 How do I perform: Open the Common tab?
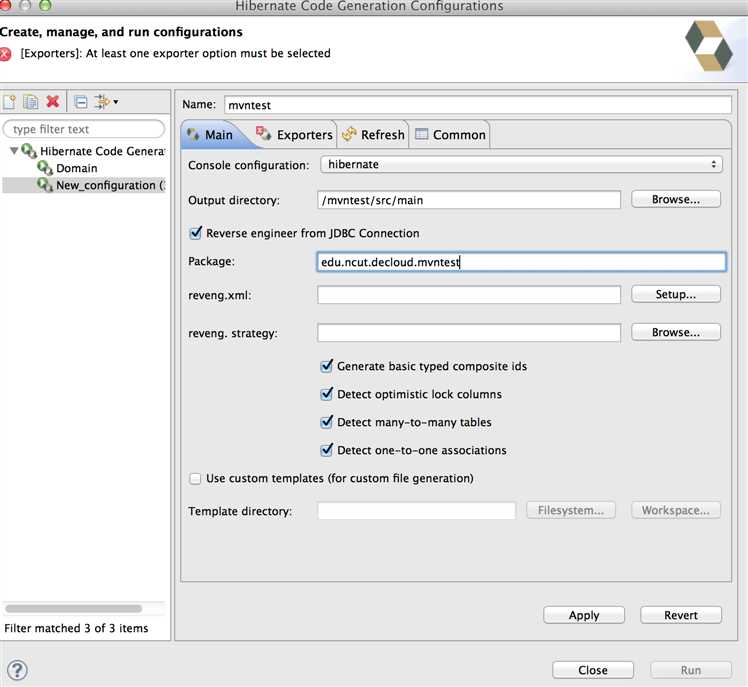tap(450, 135)
